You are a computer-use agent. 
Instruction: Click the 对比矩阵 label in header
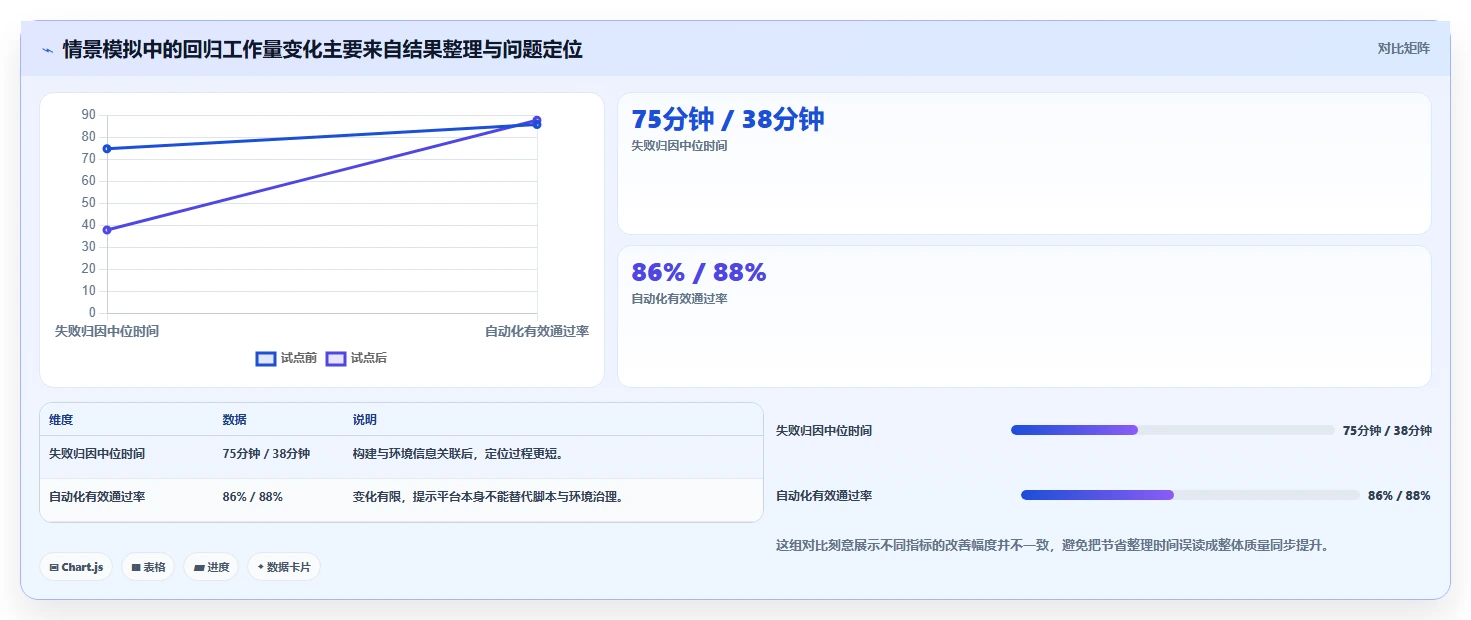[x=1404, y=48]
